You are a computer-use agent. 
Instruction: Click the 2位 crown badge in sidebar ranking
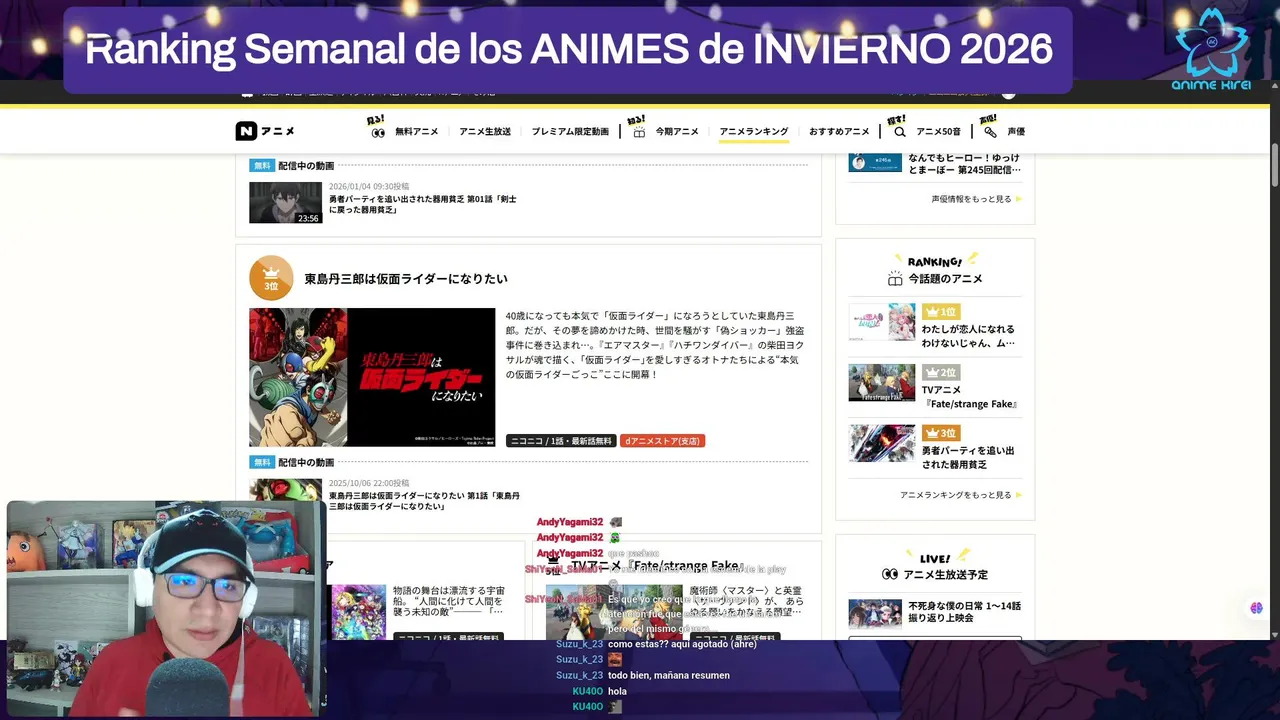pos(941,372)
